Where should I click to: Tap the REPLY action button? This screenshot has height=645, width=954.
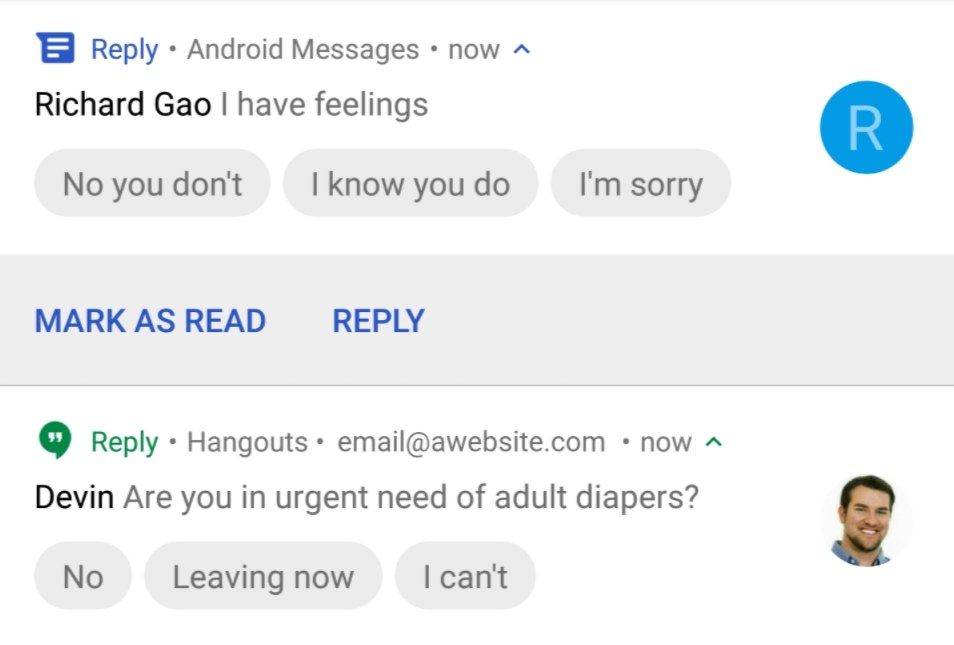click(378, 321)
